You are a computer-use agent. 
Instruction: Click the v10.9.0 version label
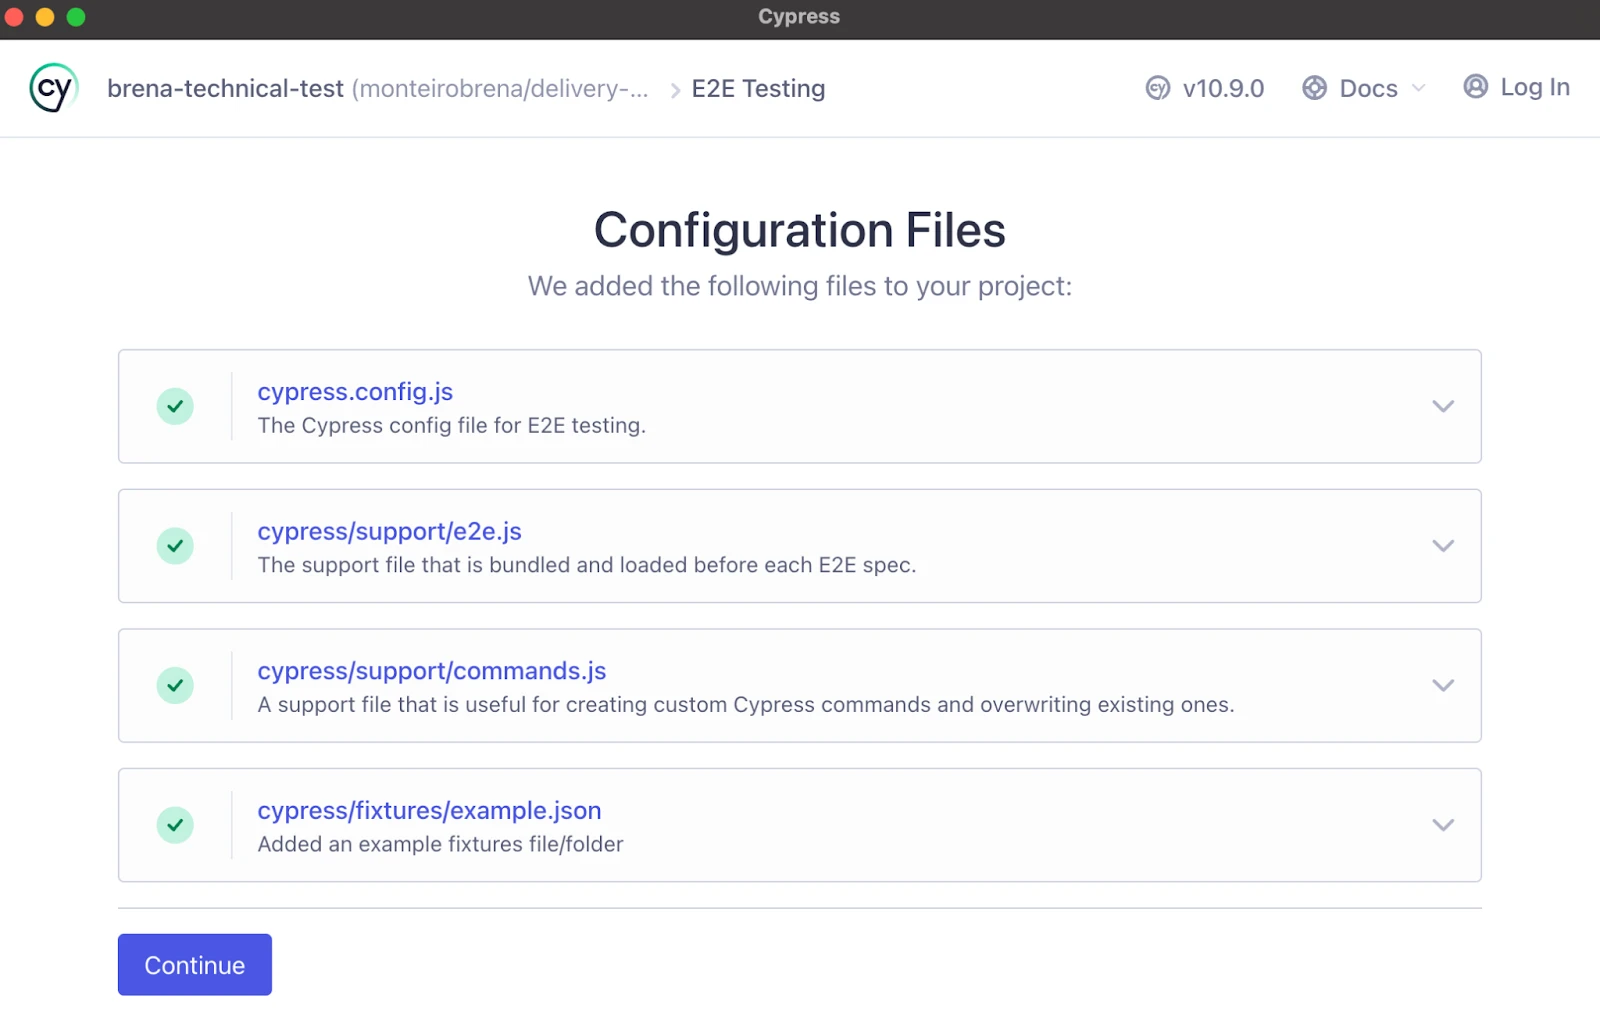(1221, 88)
